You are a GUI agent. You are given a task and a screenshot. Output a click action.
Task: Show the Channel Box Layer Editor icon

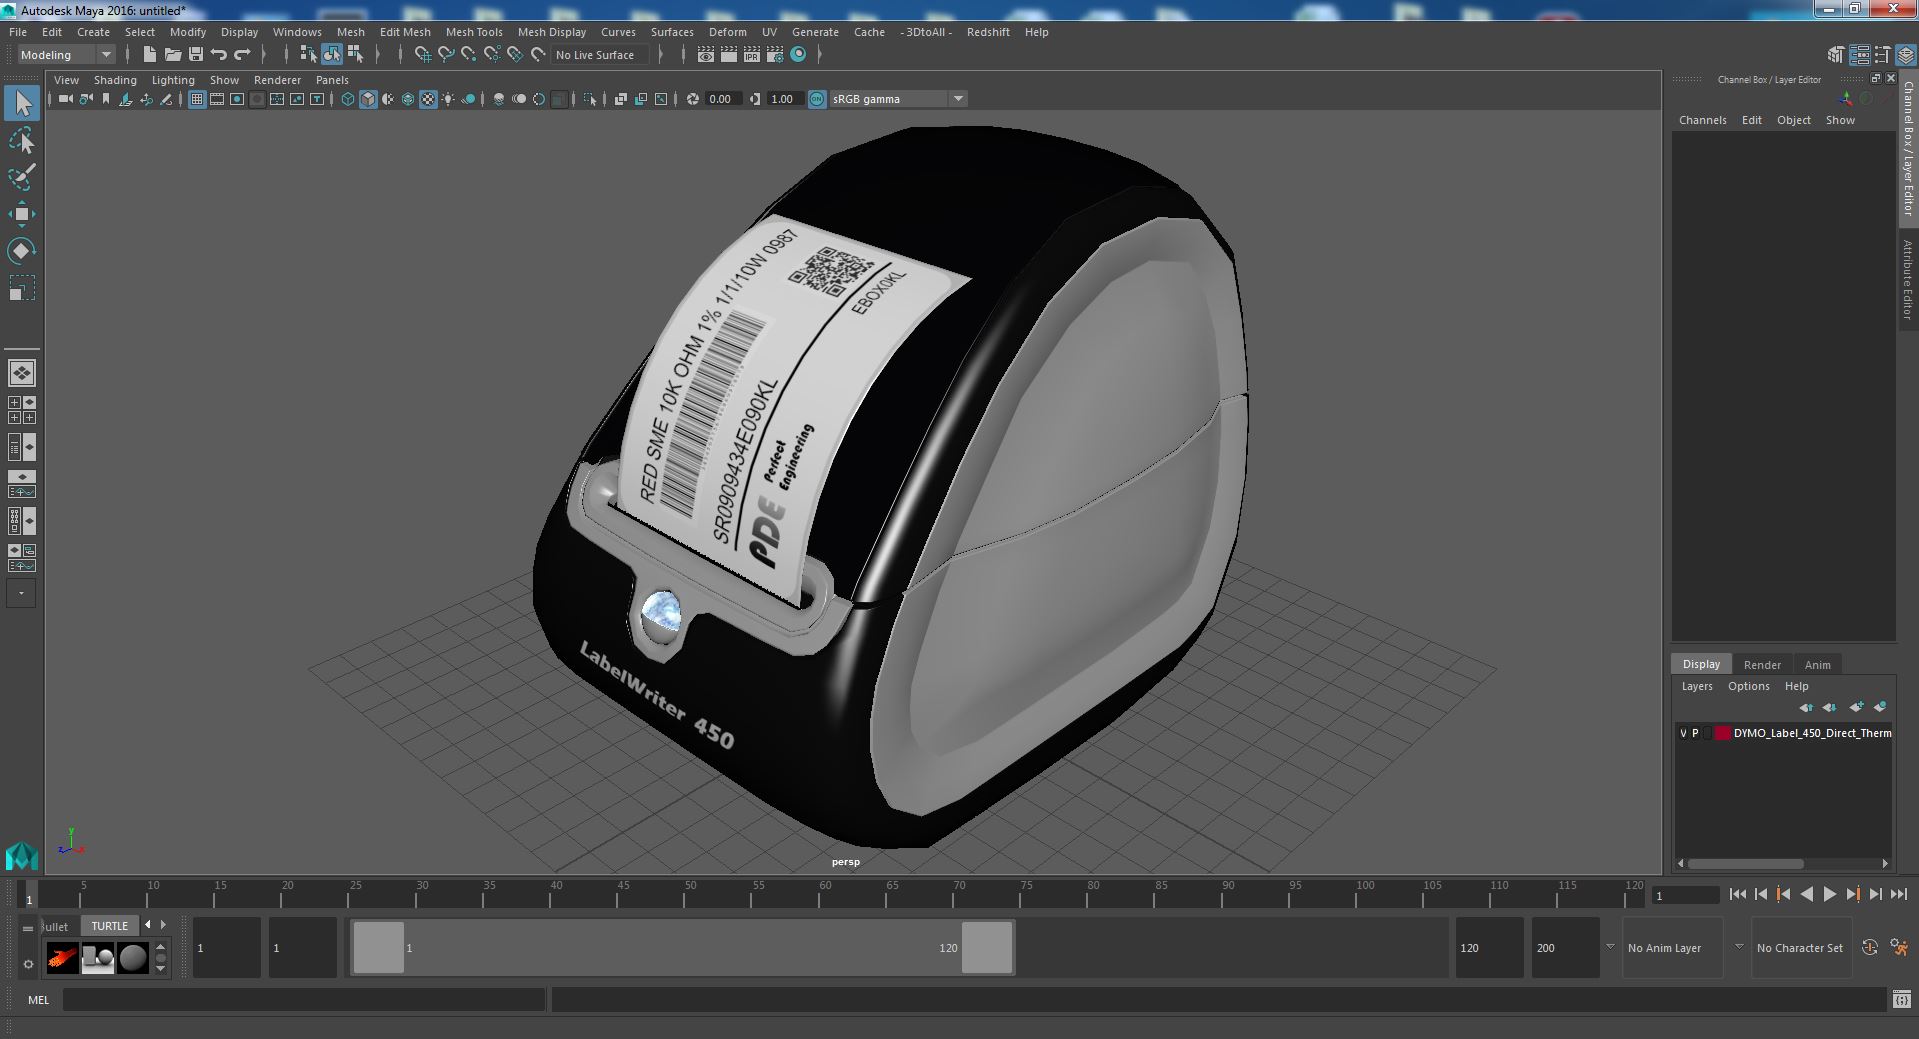click(x=1904, y=55)
